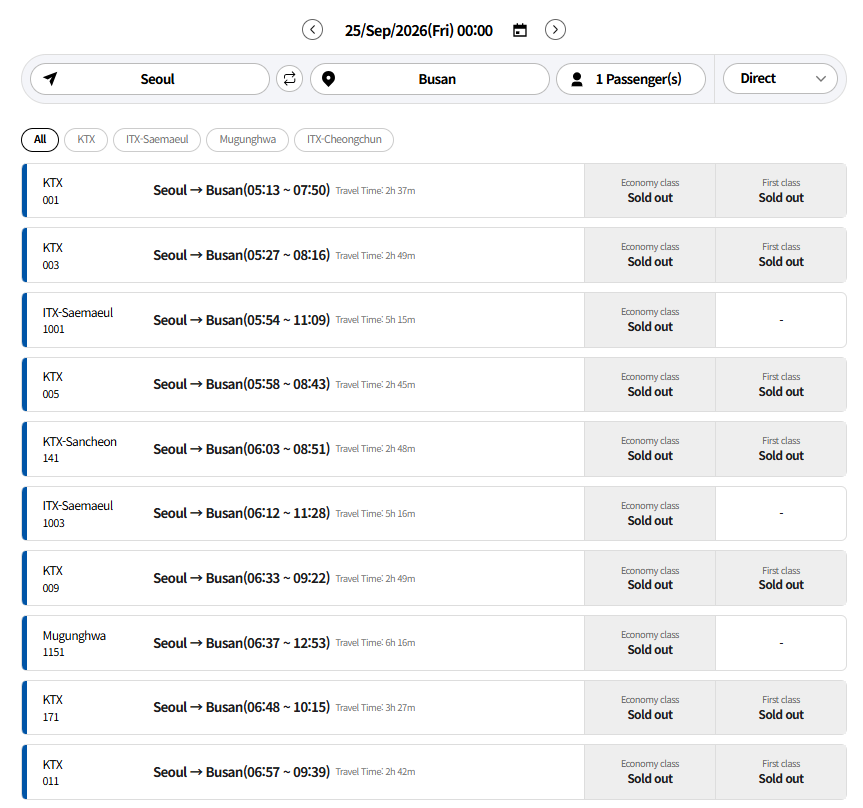Click Seoul → Busan(05:27 ~ 08:16) route
Image resolution: width=863 pixels, height=808 pixels.
pyautogui.click(x=242, y=255)
